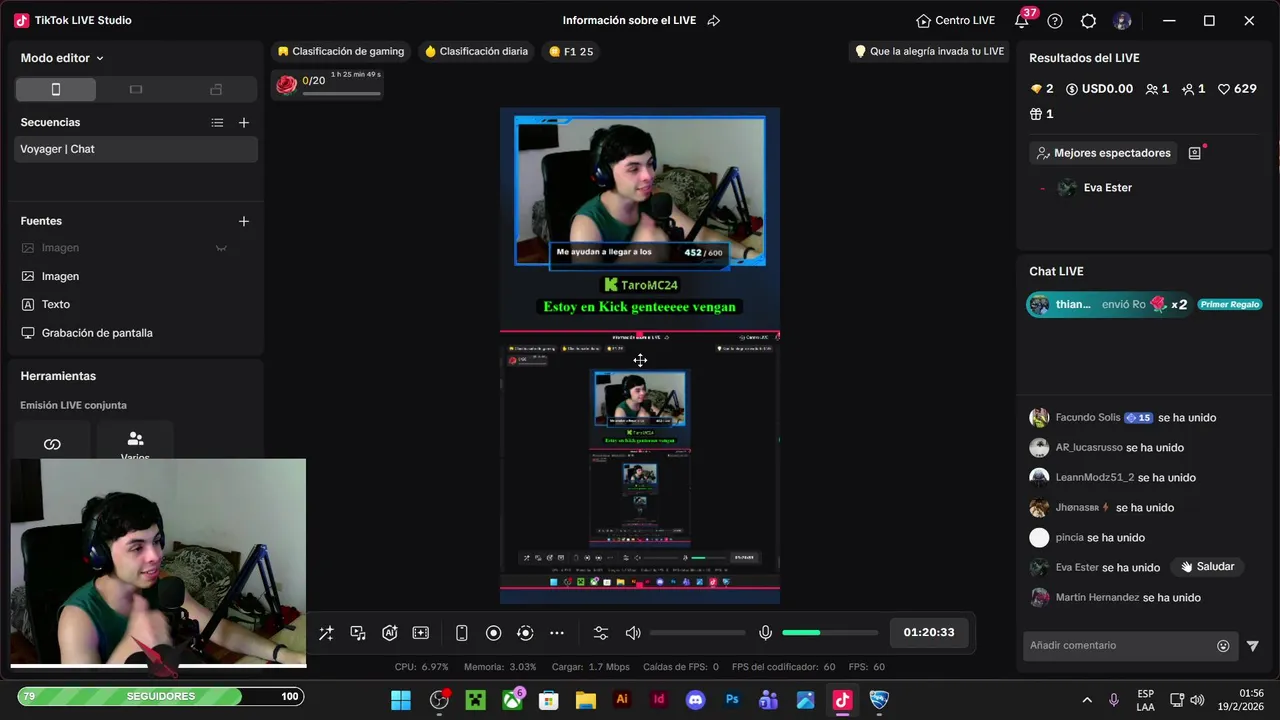1280x720 pixels.
Task: Open the settings gear icon
Action: [1089, 21]
